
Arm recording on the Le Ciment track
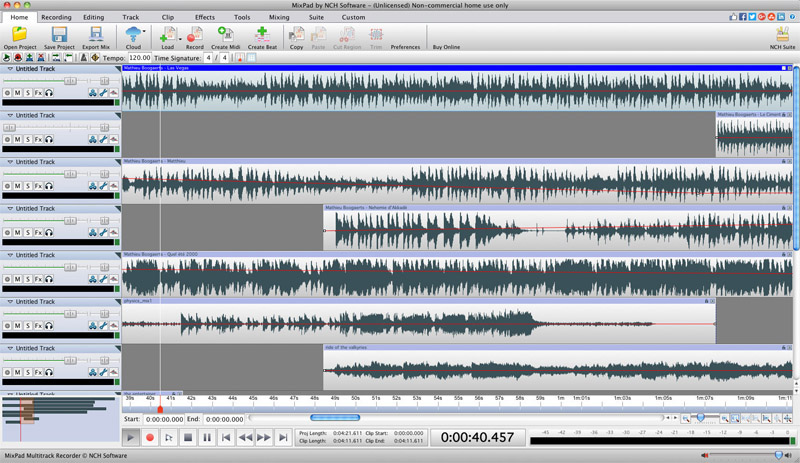[7, 139]
